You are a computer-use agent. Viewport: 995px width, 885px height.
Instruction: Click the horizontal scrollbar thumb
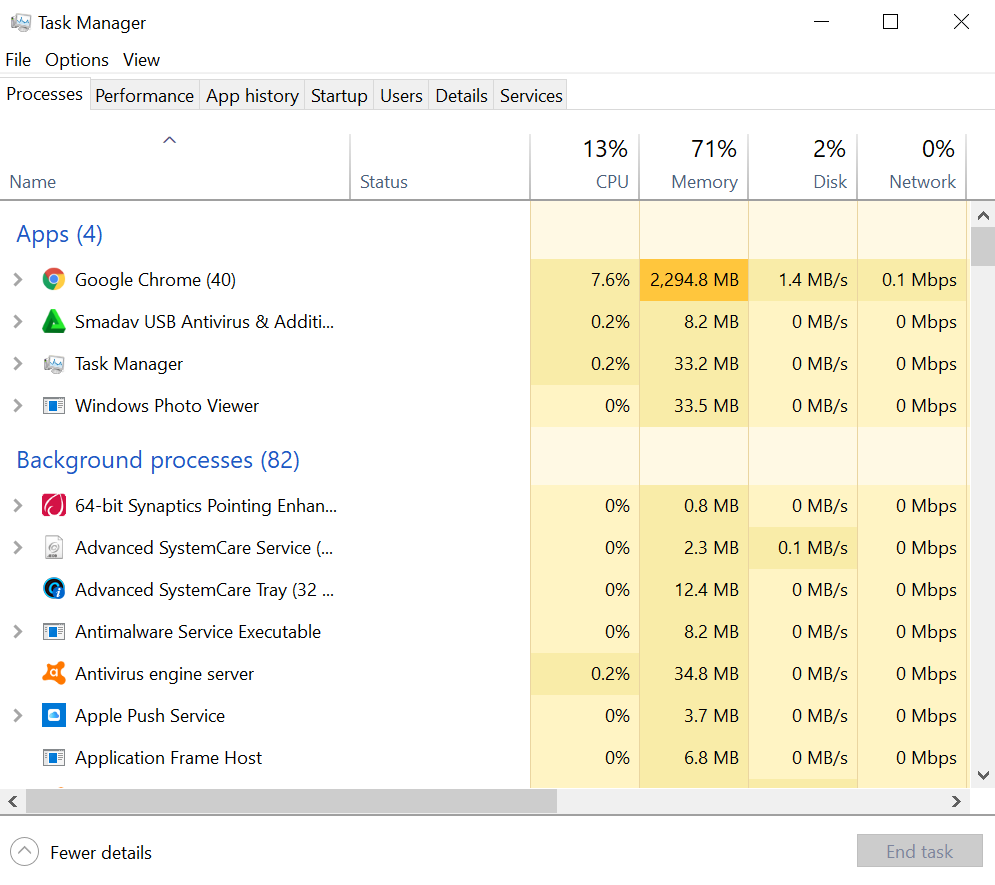(291, 801)
